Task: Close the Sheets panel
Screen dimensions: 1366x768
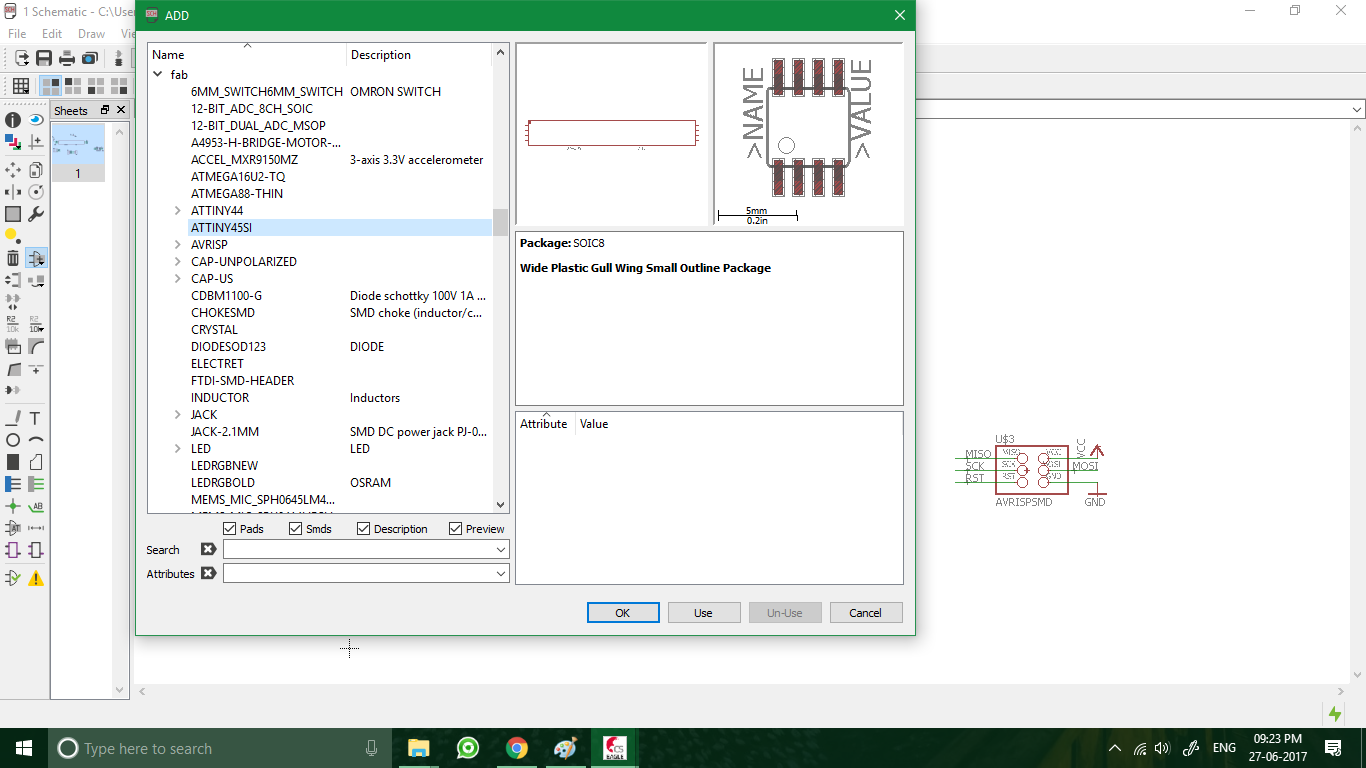Action: pyautogui.click(x=121, y=110)
